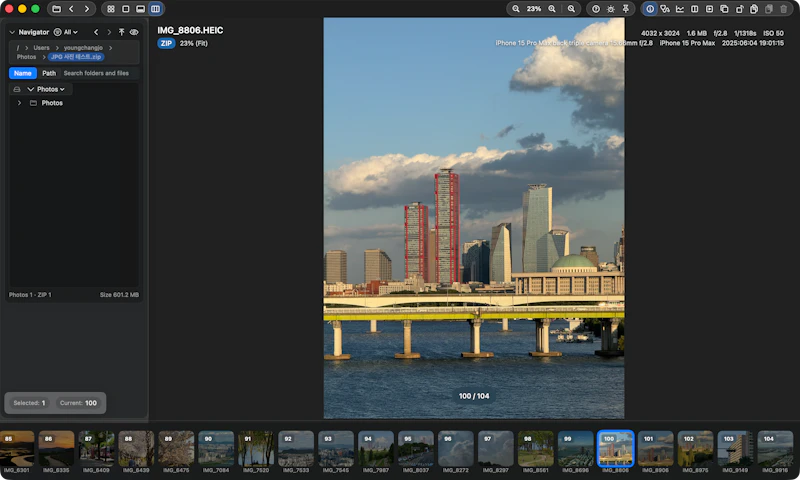Toggle the brightness sun icon
Screen dimensions: 800x480
click(611, 9)
